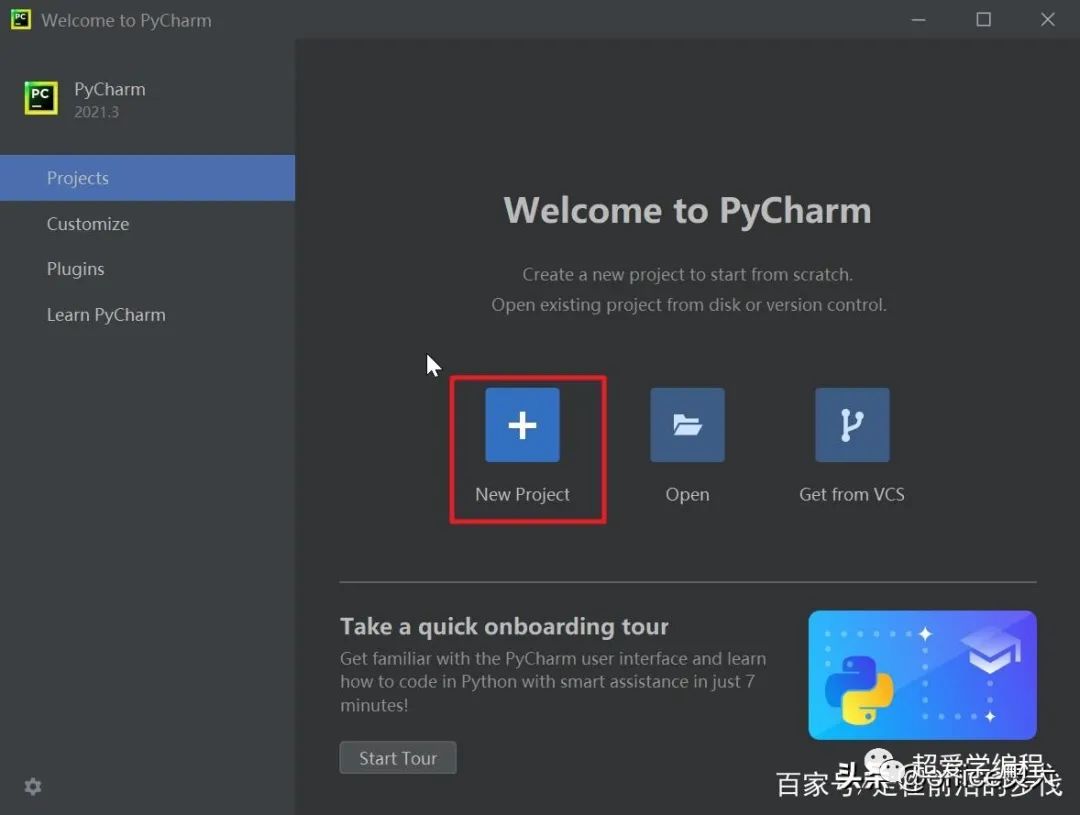Open the Plugins tab
The image size is (1080, 815).
(147, 269)
